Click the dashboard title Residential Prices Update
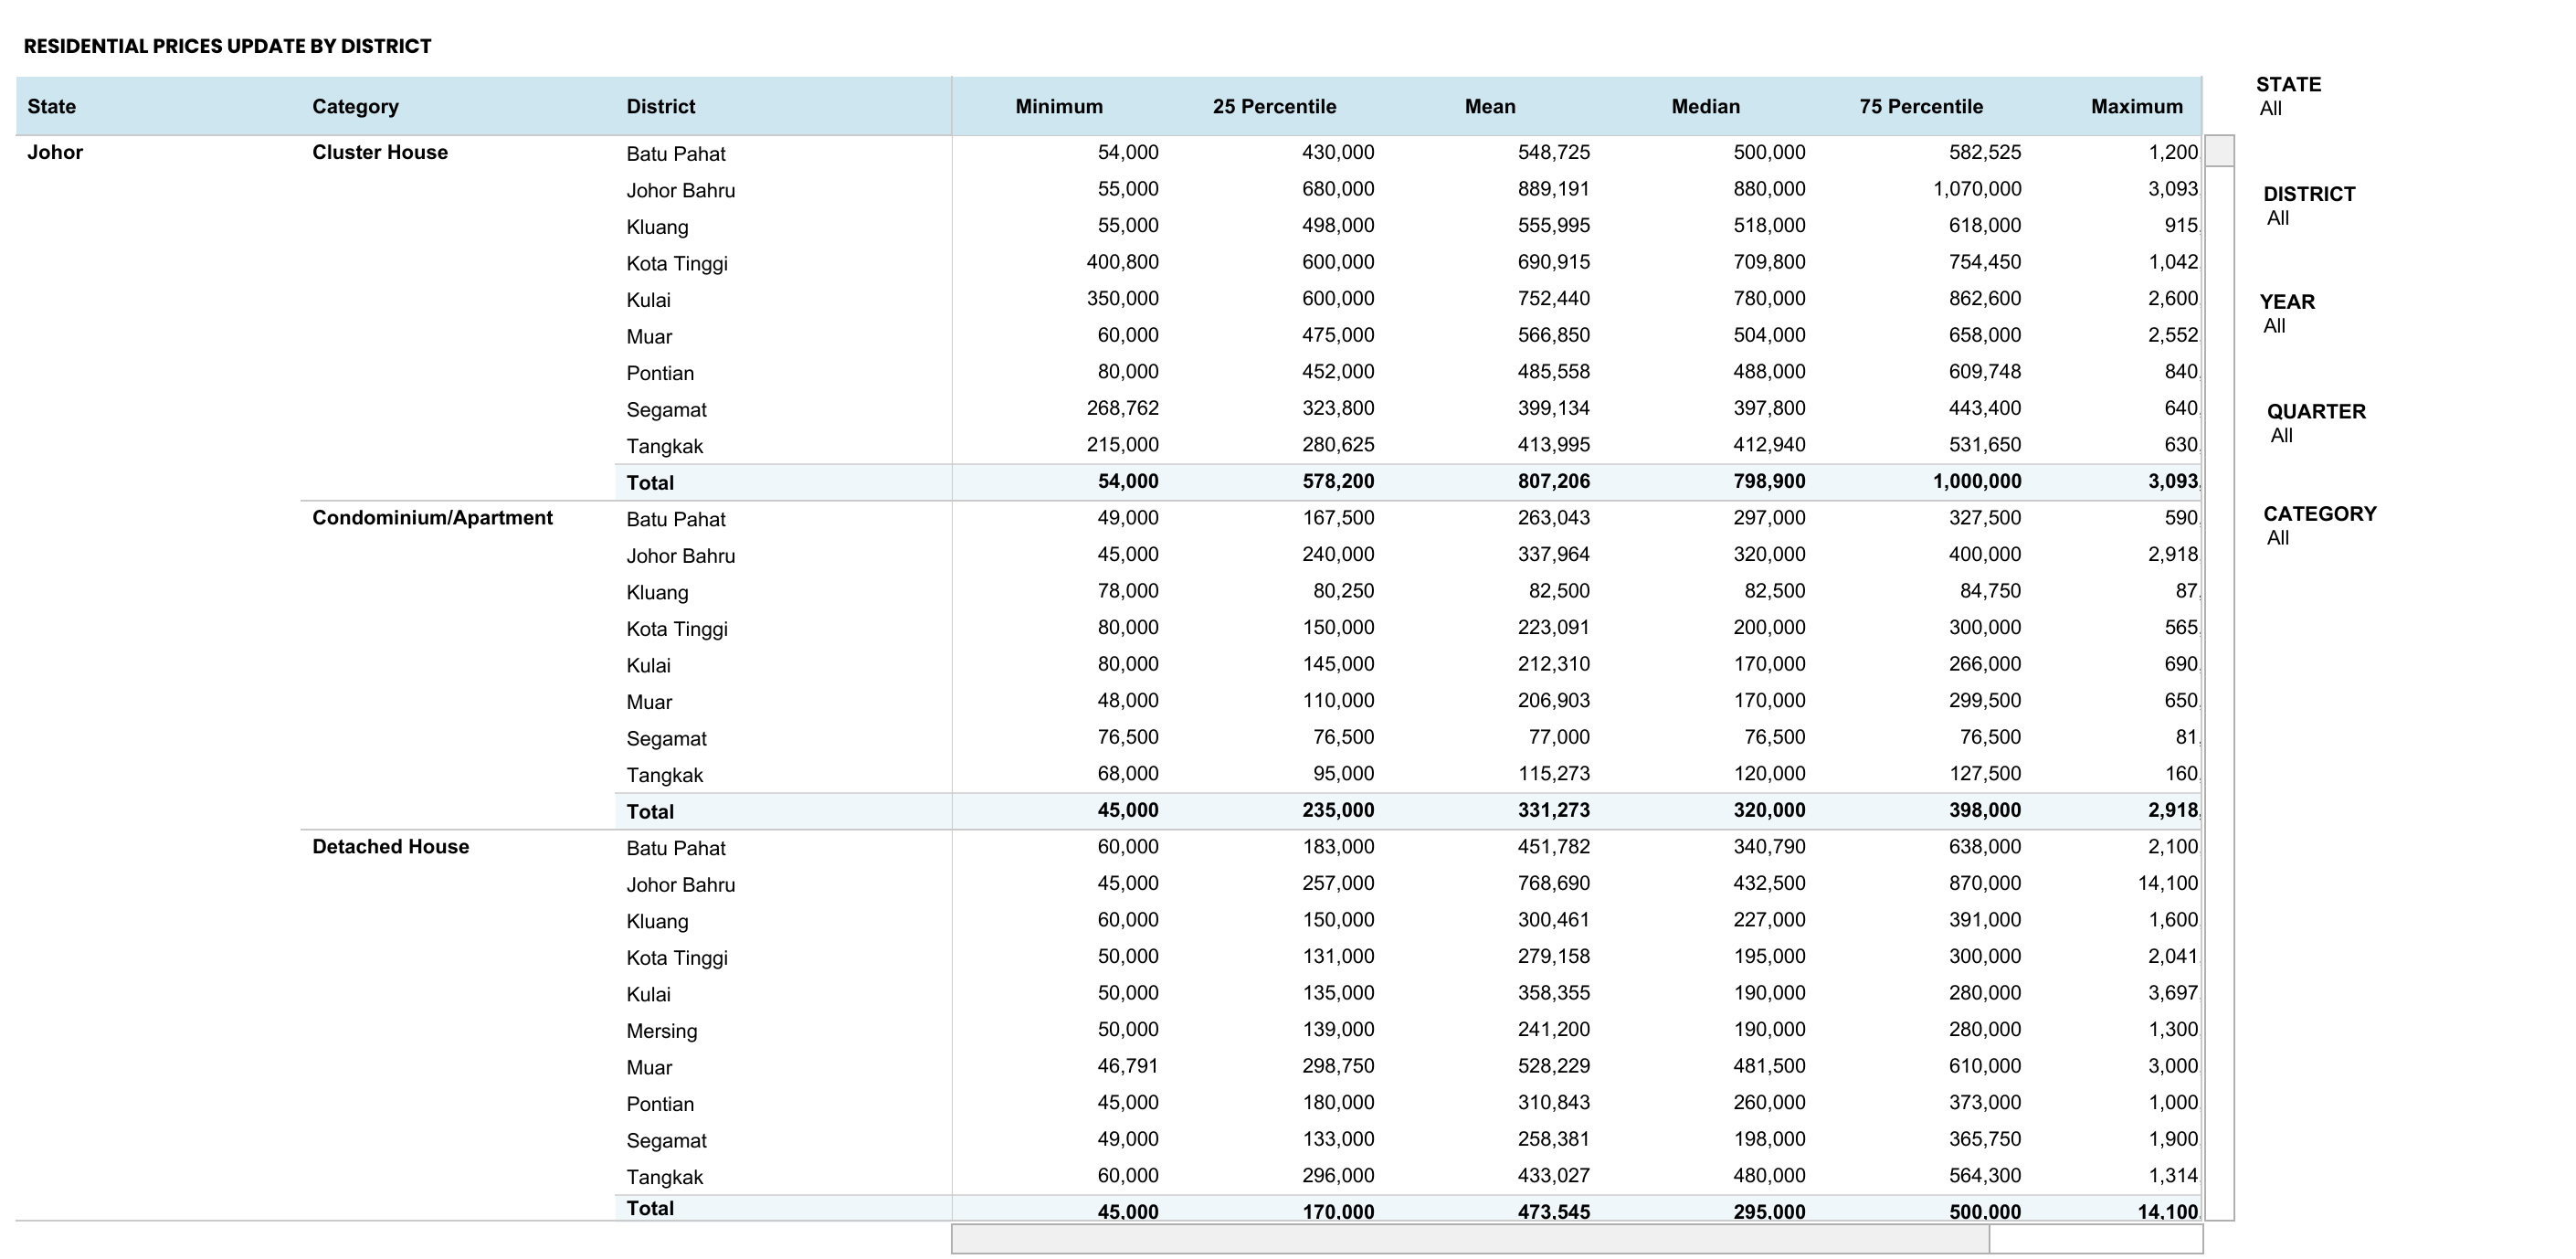This screenshot has height=1259, width=2576. point(228,45)
